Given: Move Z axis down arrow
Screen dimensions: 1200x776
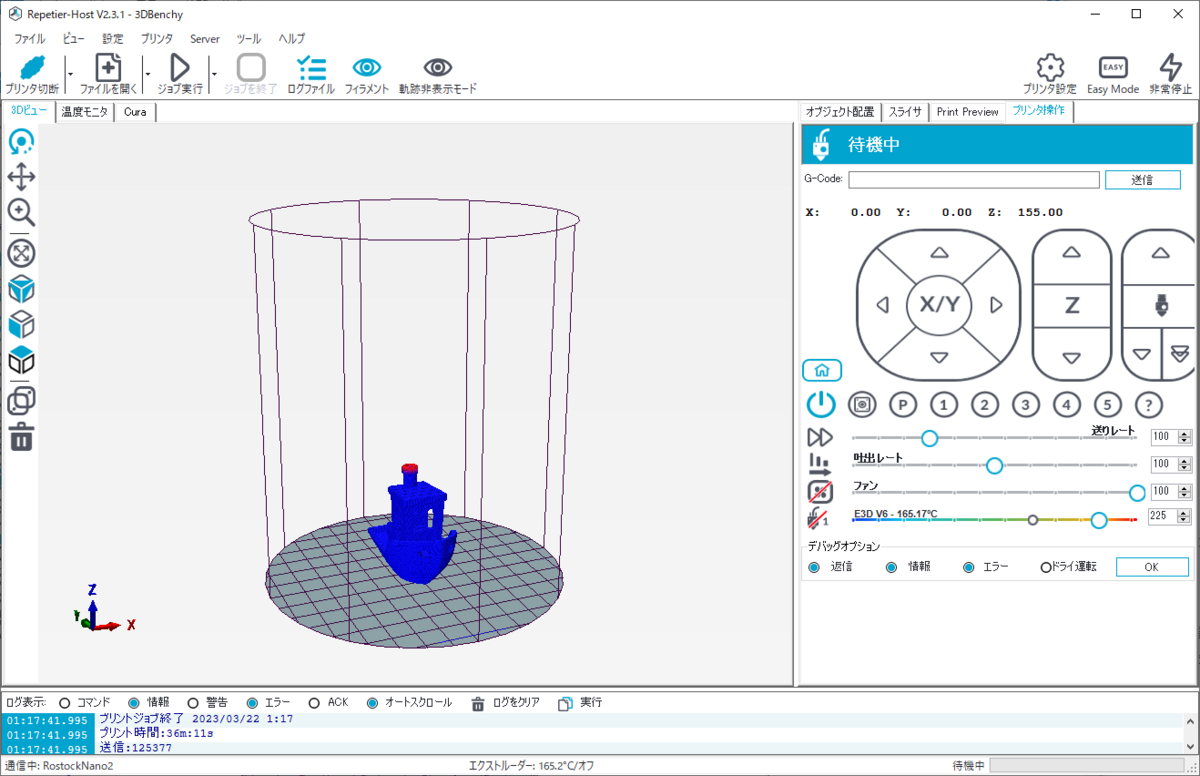Looking at the screenshot, I should point(1072,357).
